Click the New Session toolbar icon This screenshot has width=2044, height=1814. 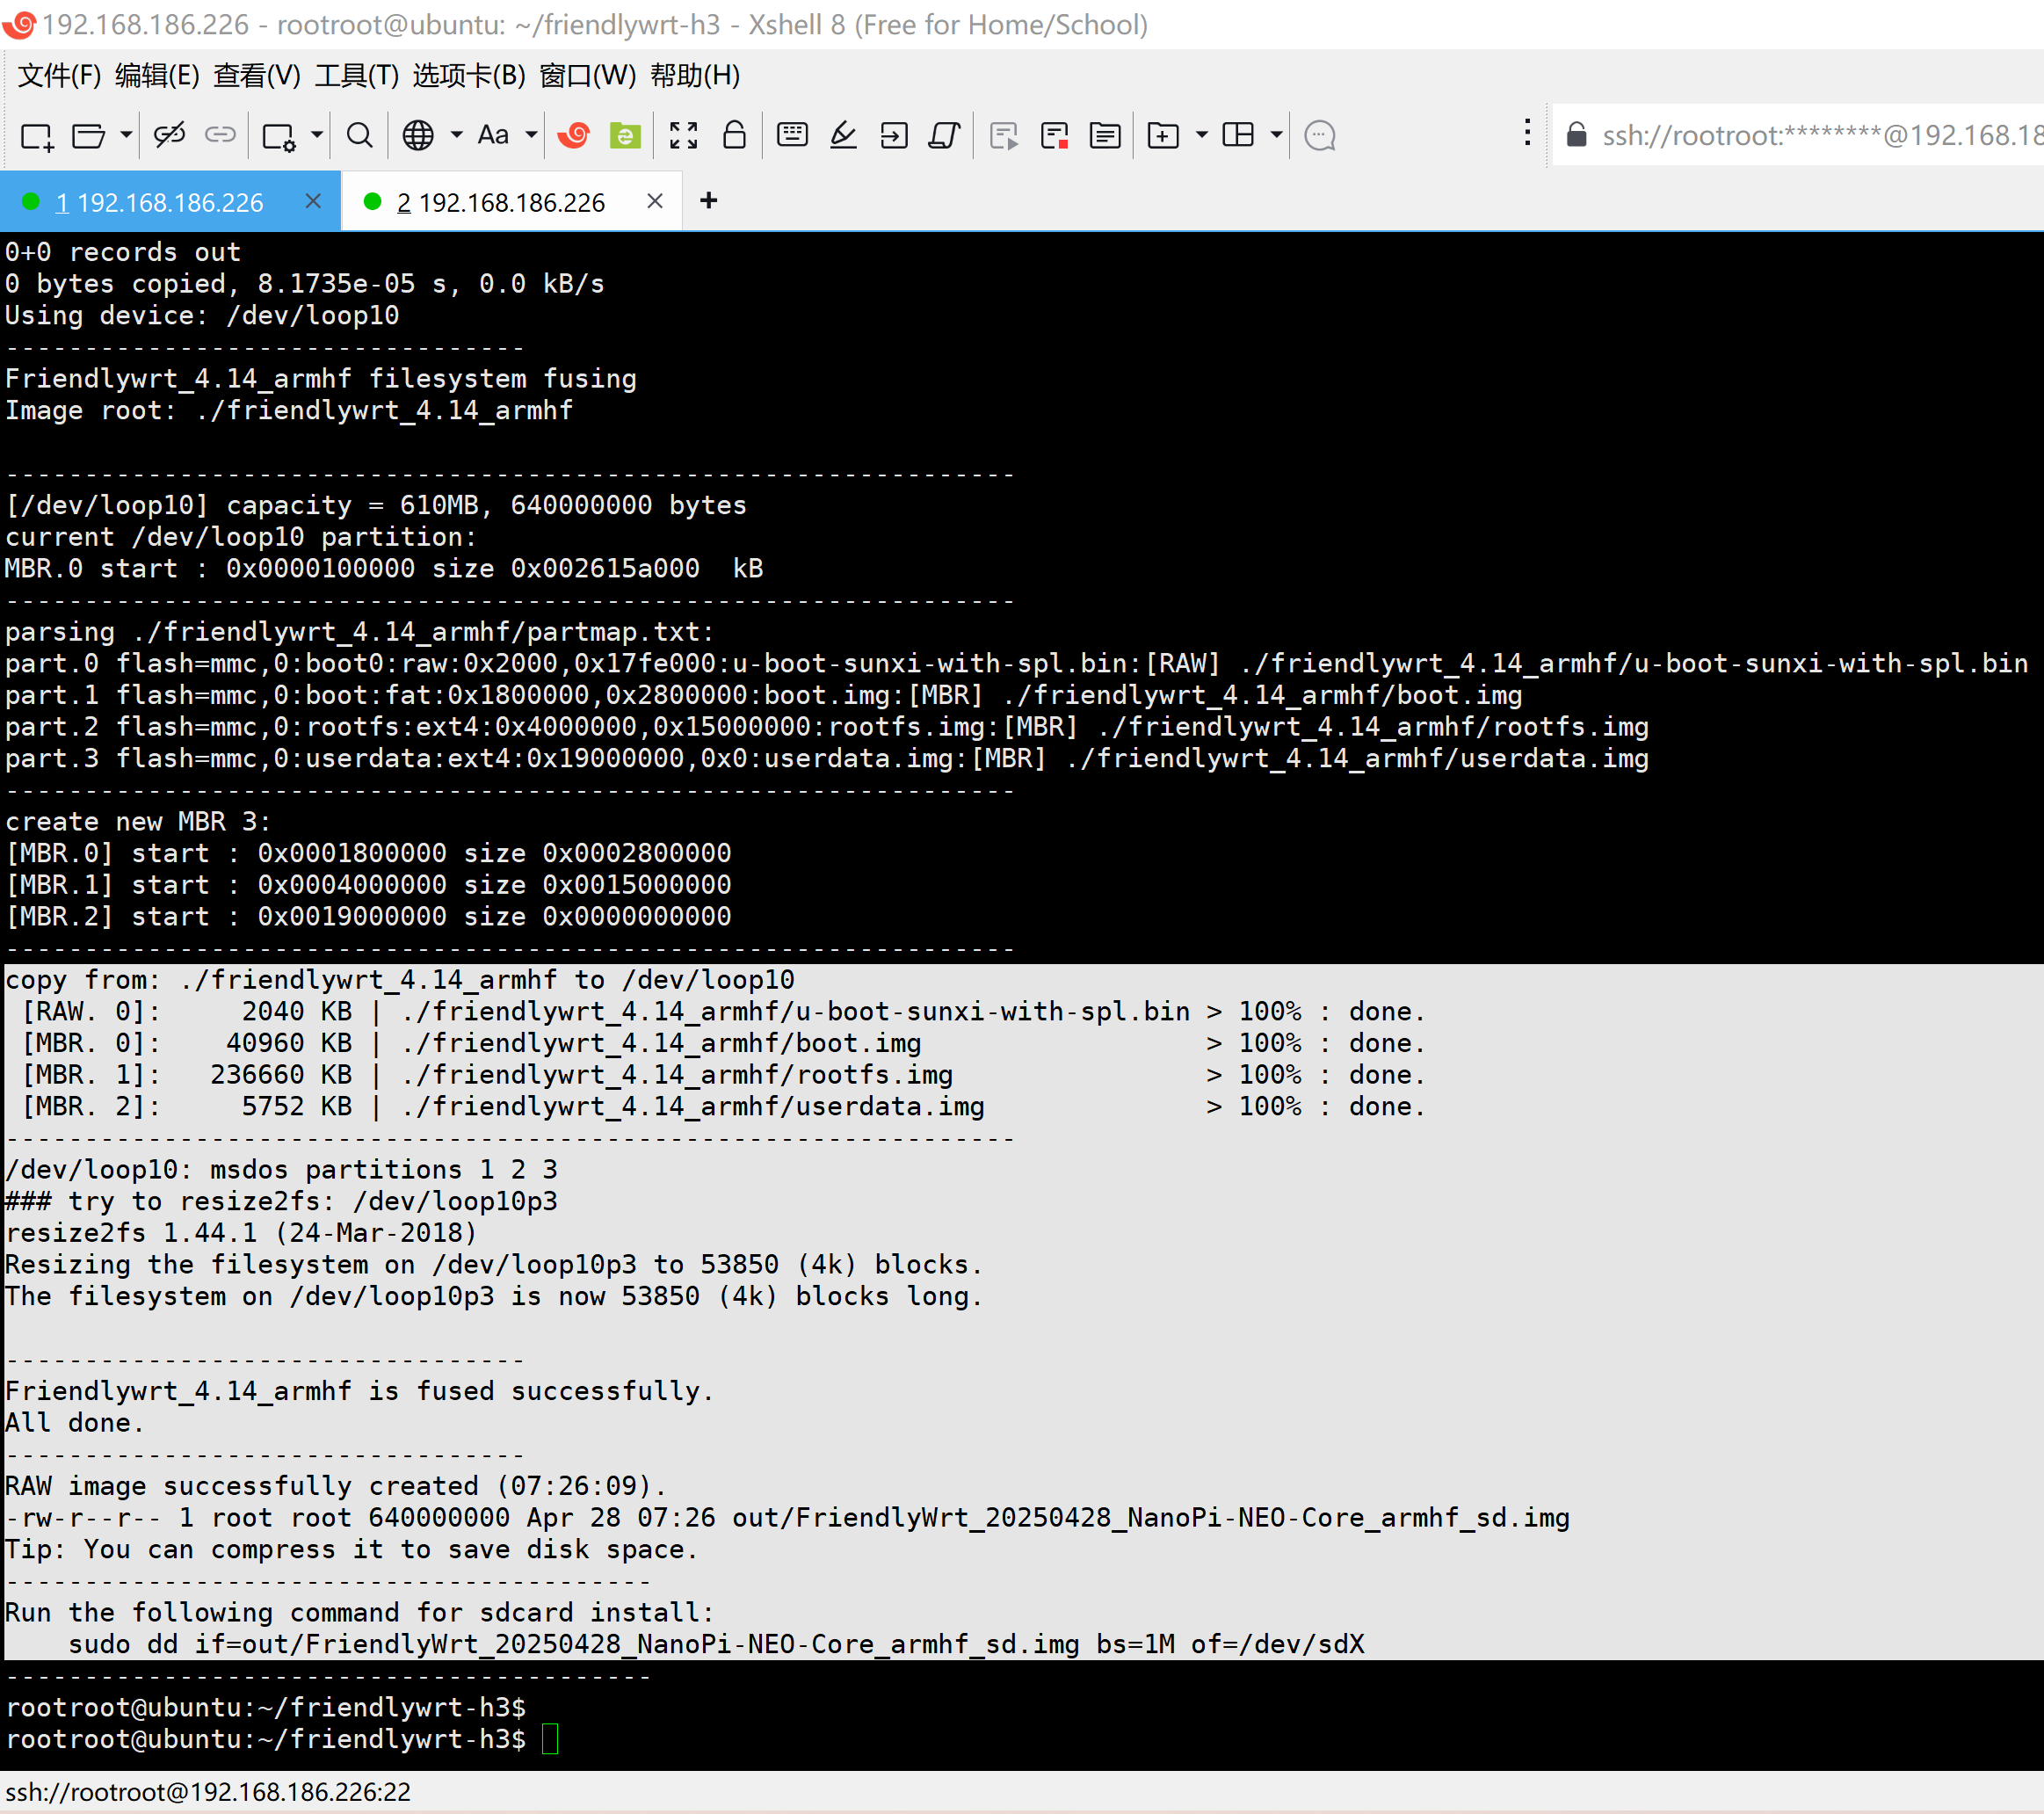point(37,136)
